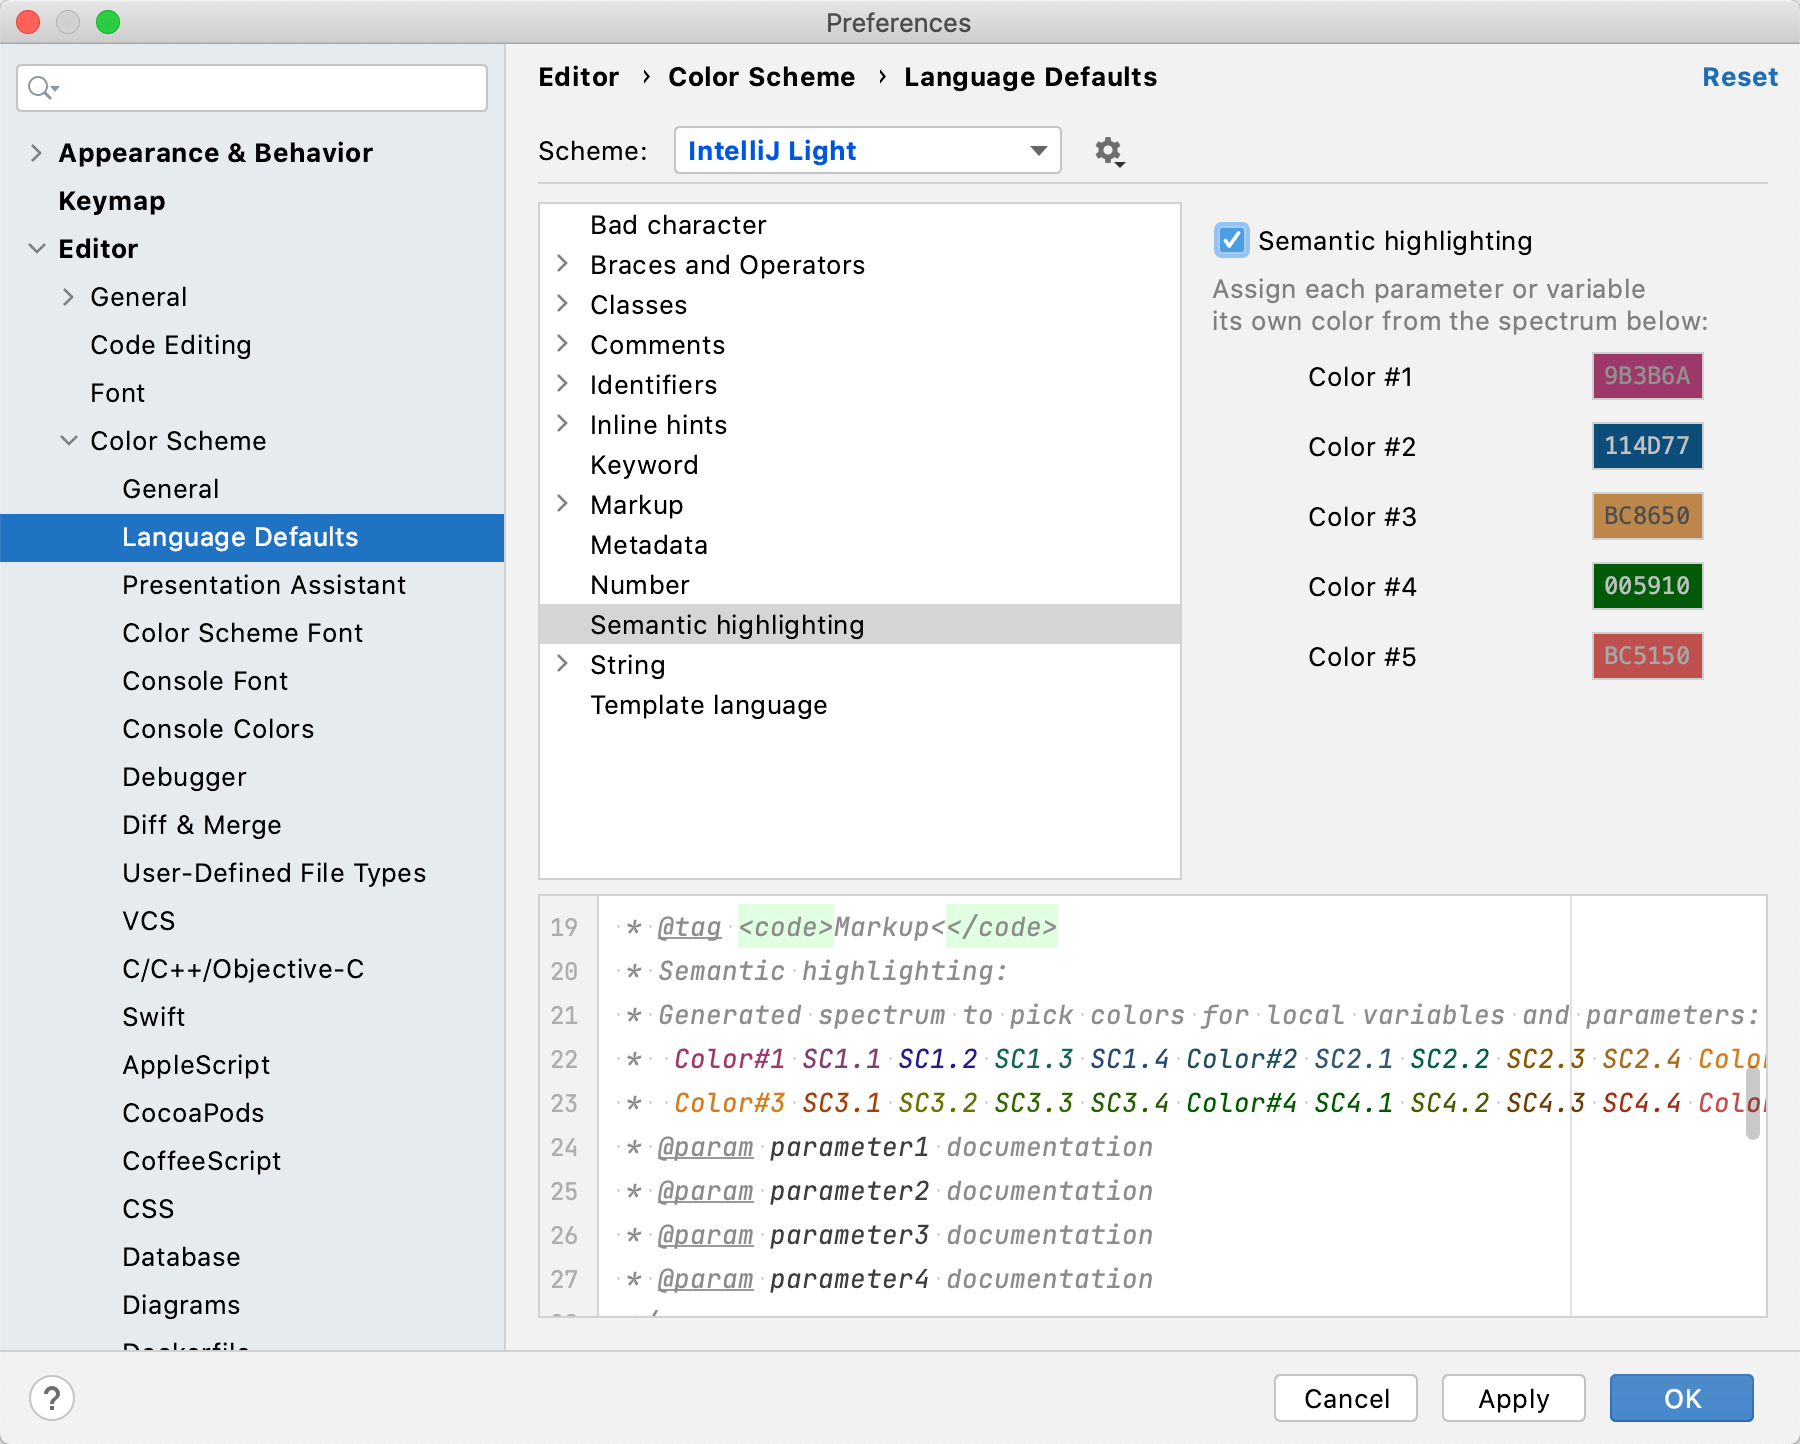Screen dimensions: 1800x1444
Task: Navigate to Editor via breadcrumb
Action: point(578,76)
